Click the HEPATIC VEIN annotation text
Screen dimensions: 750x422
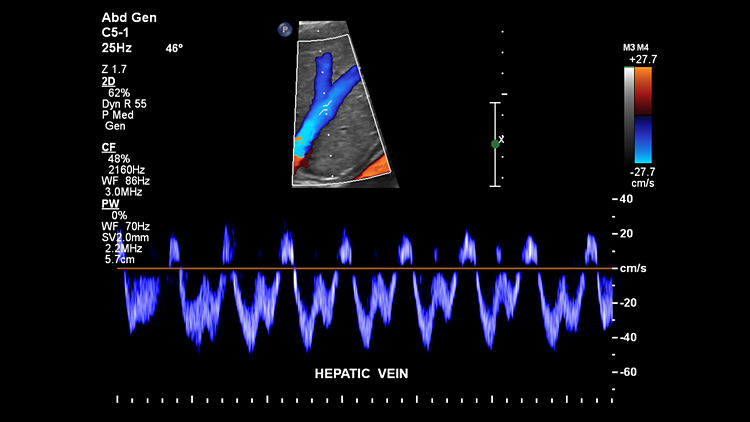(x=361, y=373)
